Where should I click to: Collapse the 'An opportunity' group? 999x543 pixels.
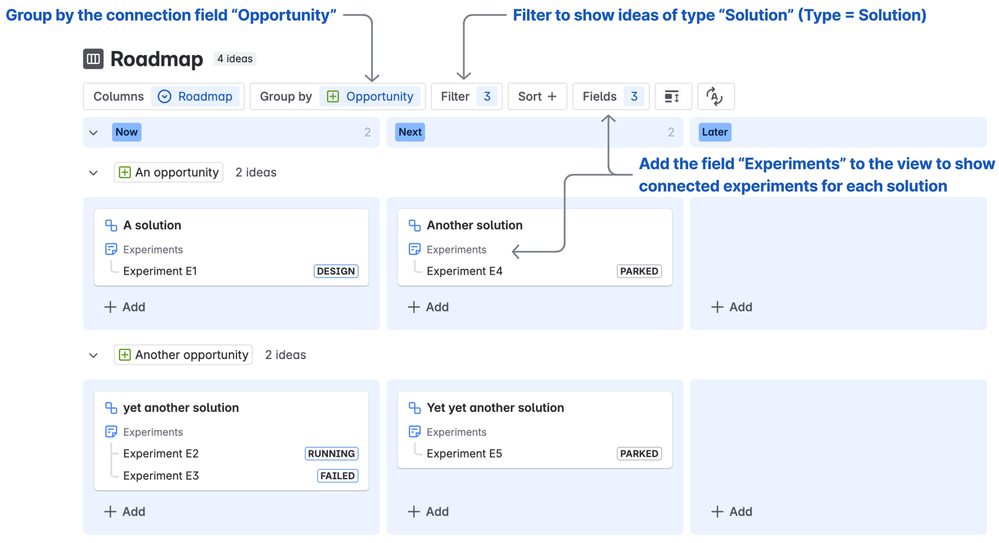(93, 173)
